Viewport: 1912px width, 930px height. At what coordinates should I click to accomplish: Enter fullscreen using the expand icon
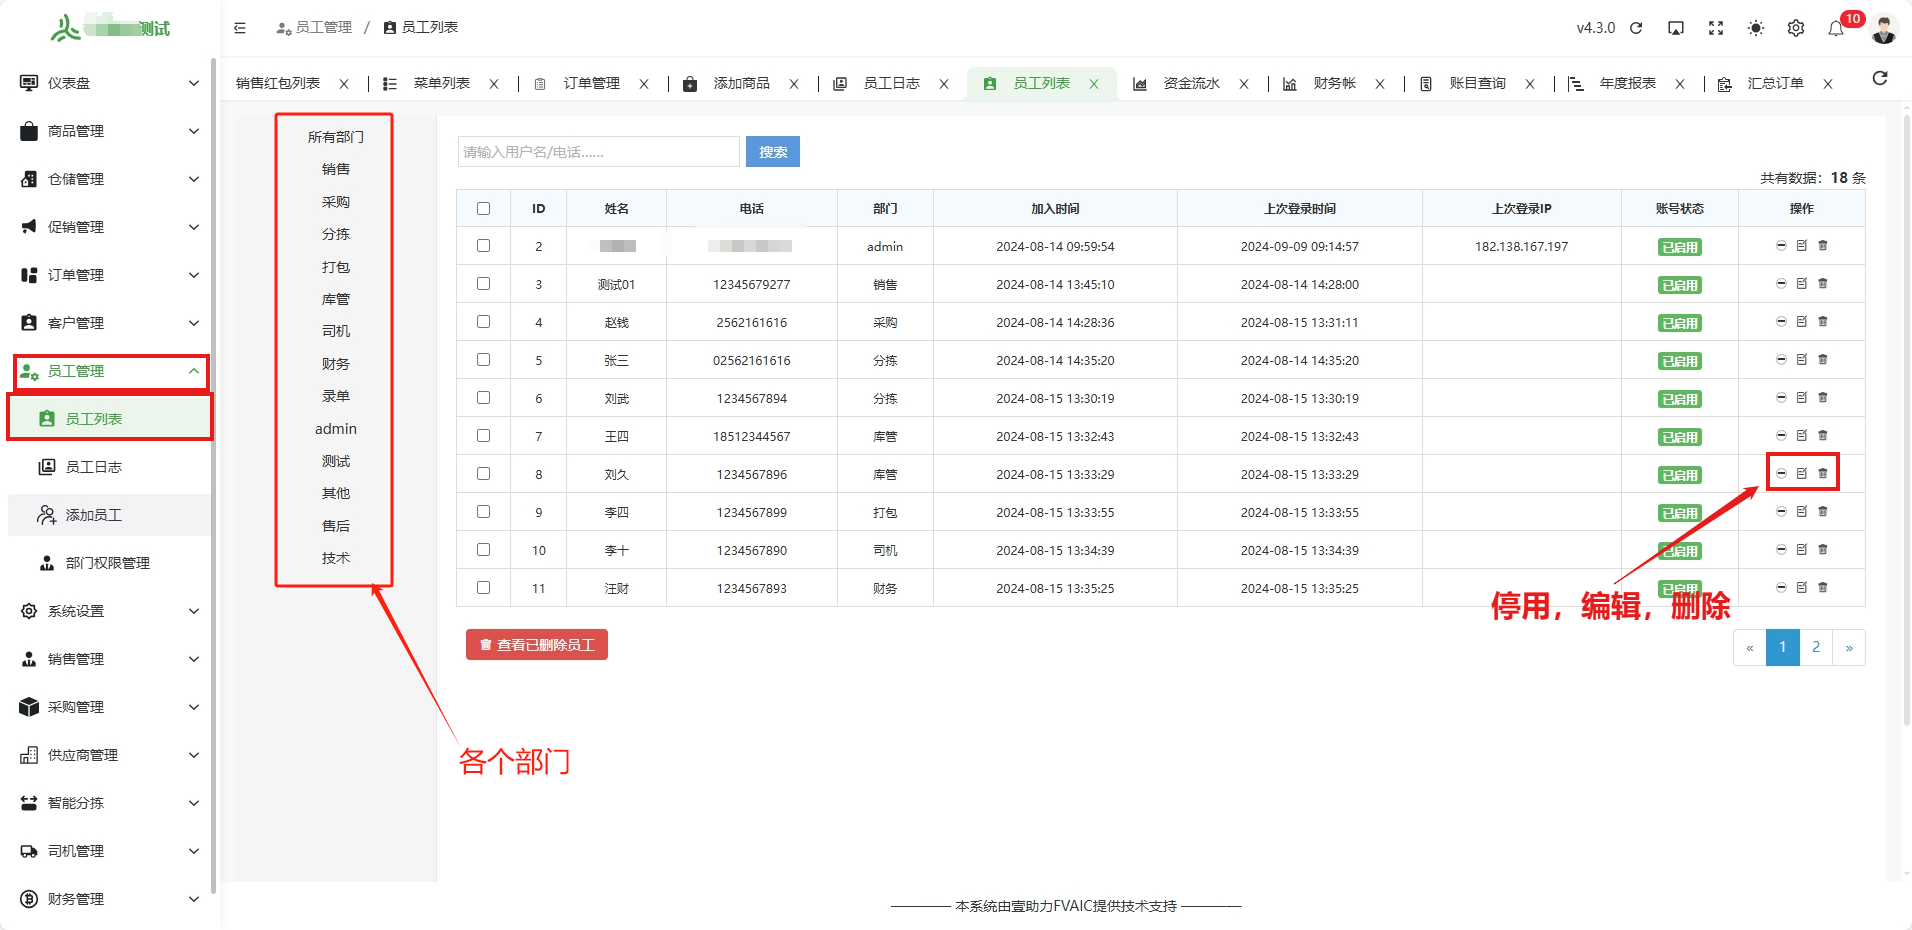(1716, 29)
